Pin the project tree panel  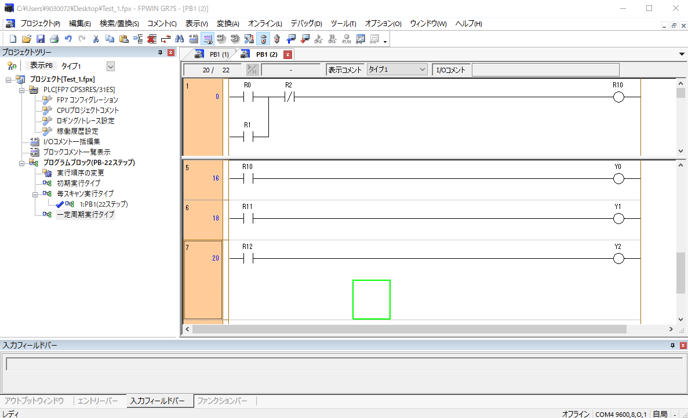[160, 53]
